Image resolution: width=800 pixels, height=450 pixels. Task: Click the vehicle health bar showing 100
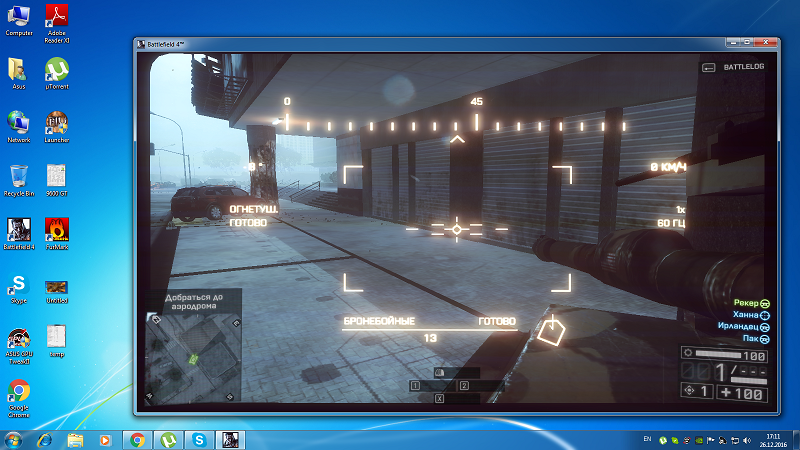724,355
